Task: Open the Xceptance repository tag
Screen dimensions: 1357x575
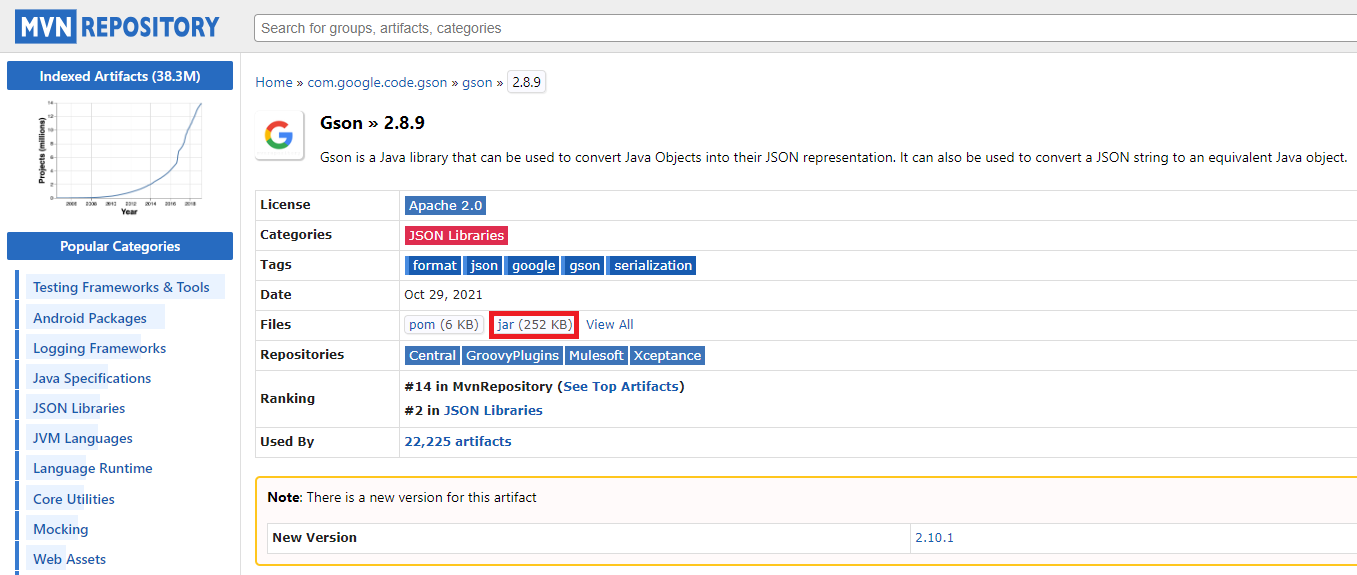Action: point(668,355)
